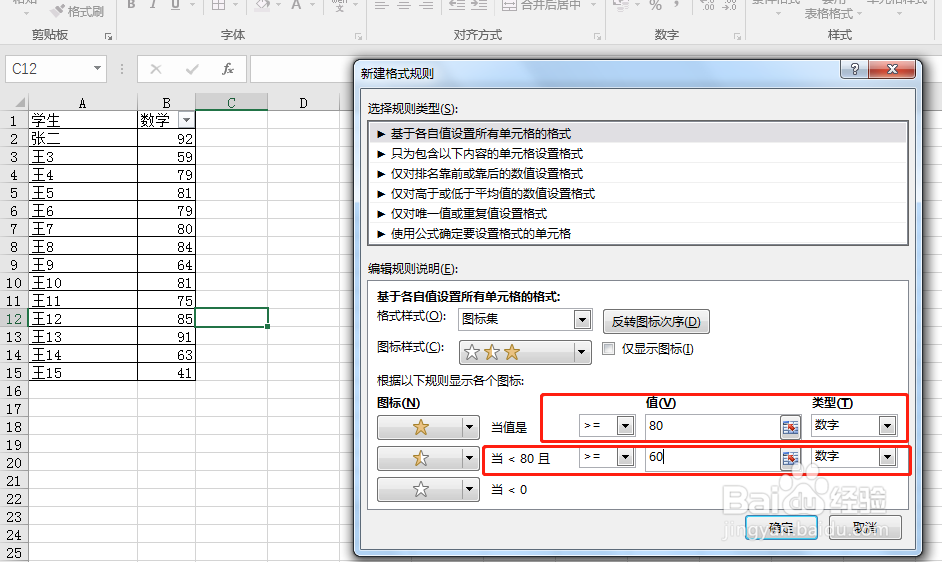The width and height of the screenshot is (942, 562).
Task: Select rule type 基于各自值设置所有单元格的格式
Action: (x=638, y=133)
